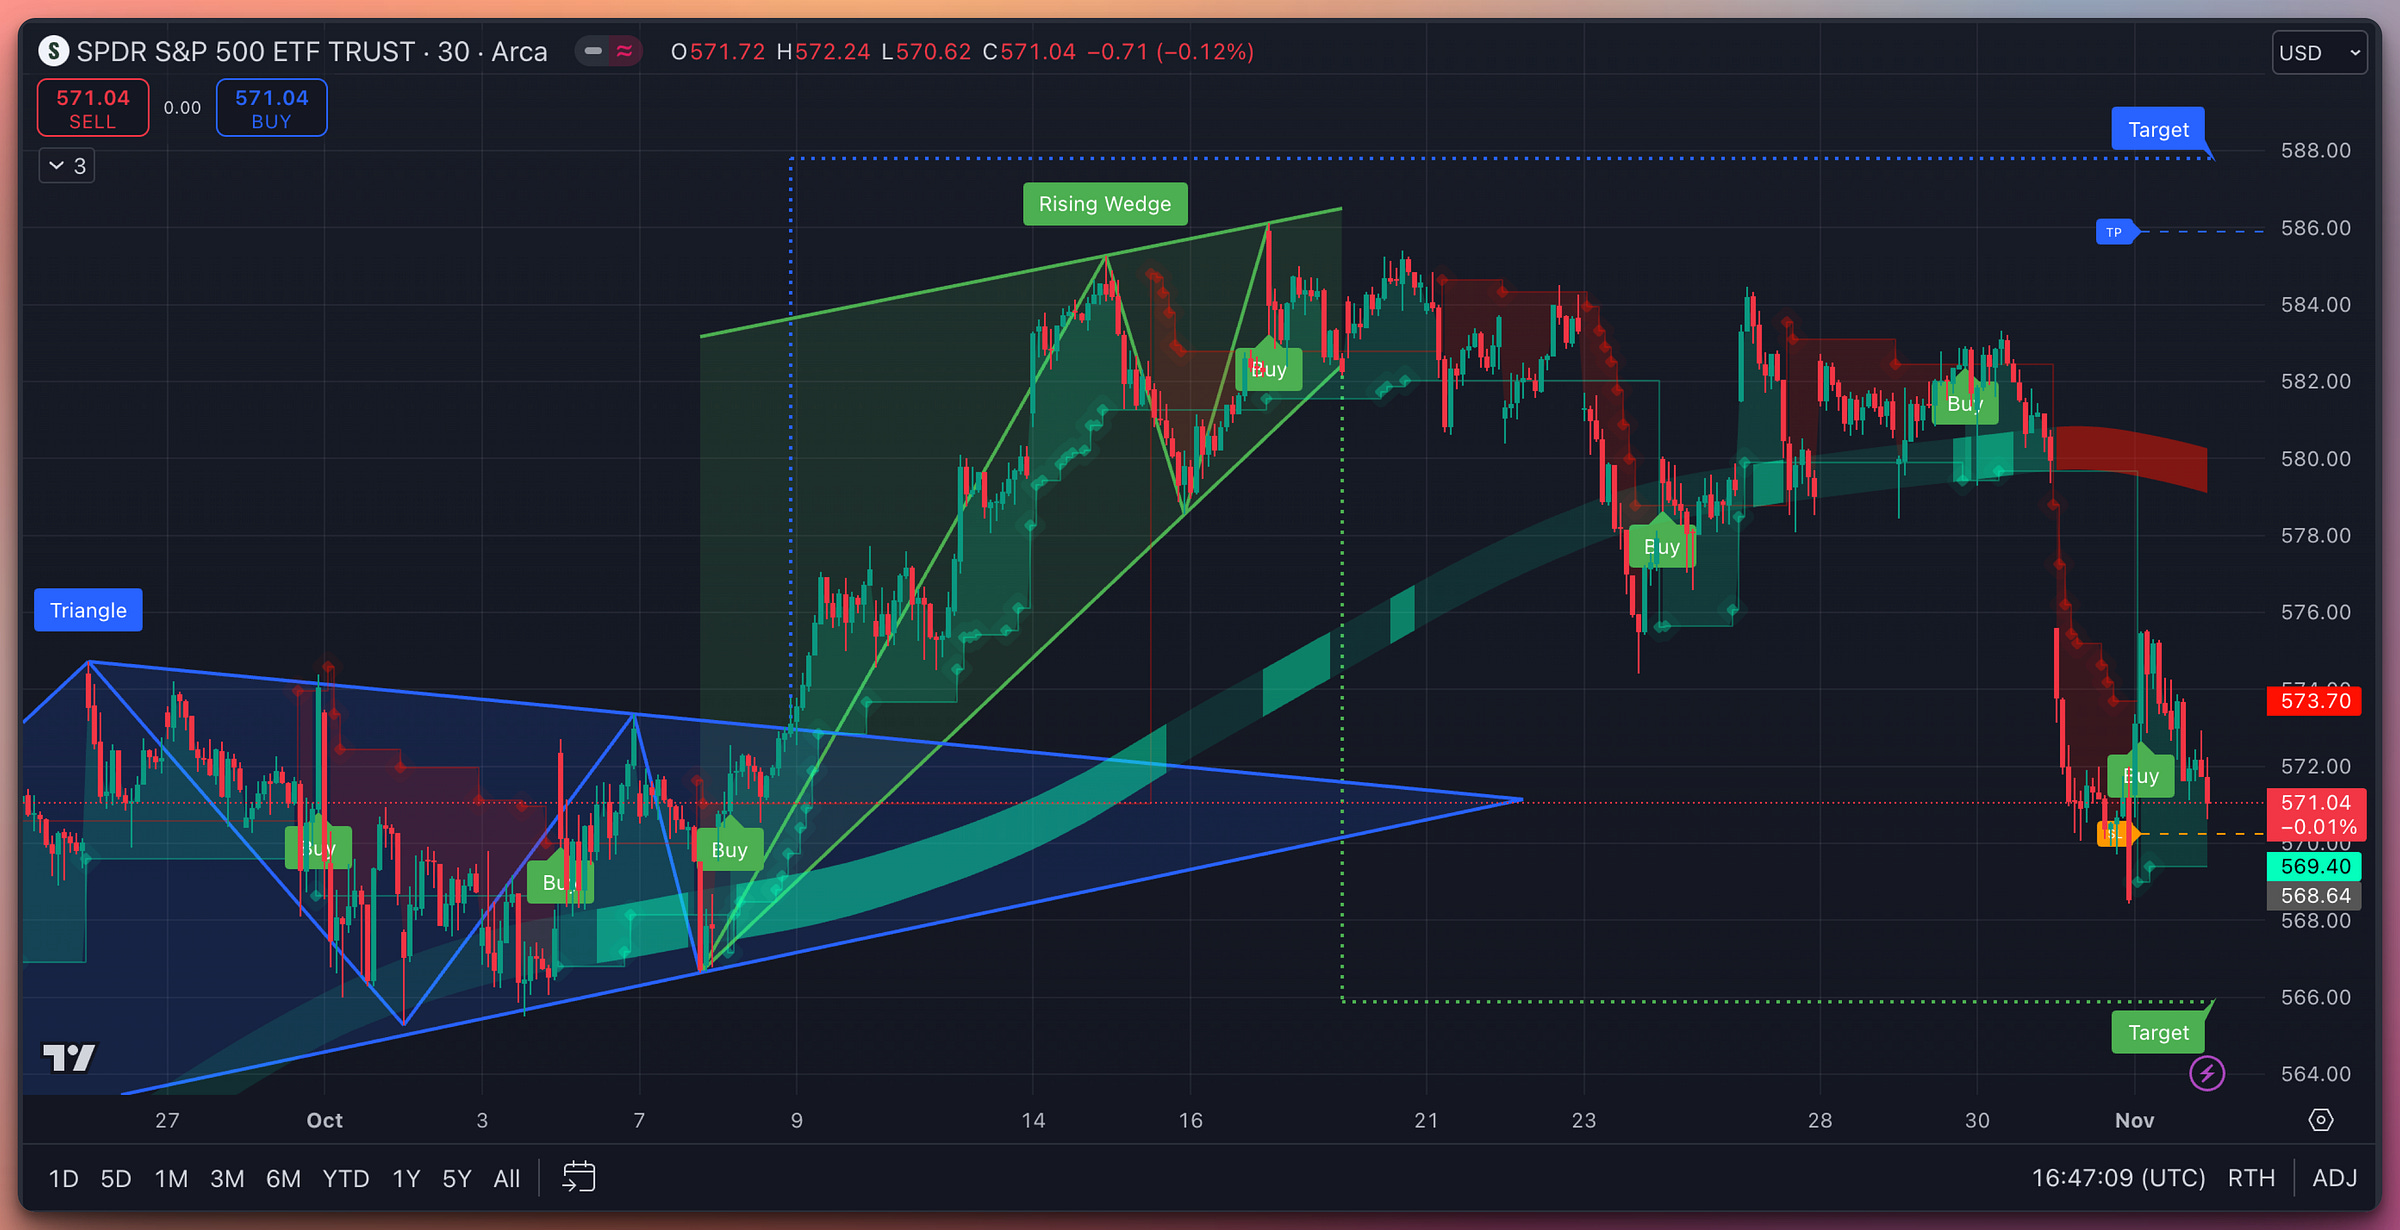Click the Buy signal label near October 8

729,850
